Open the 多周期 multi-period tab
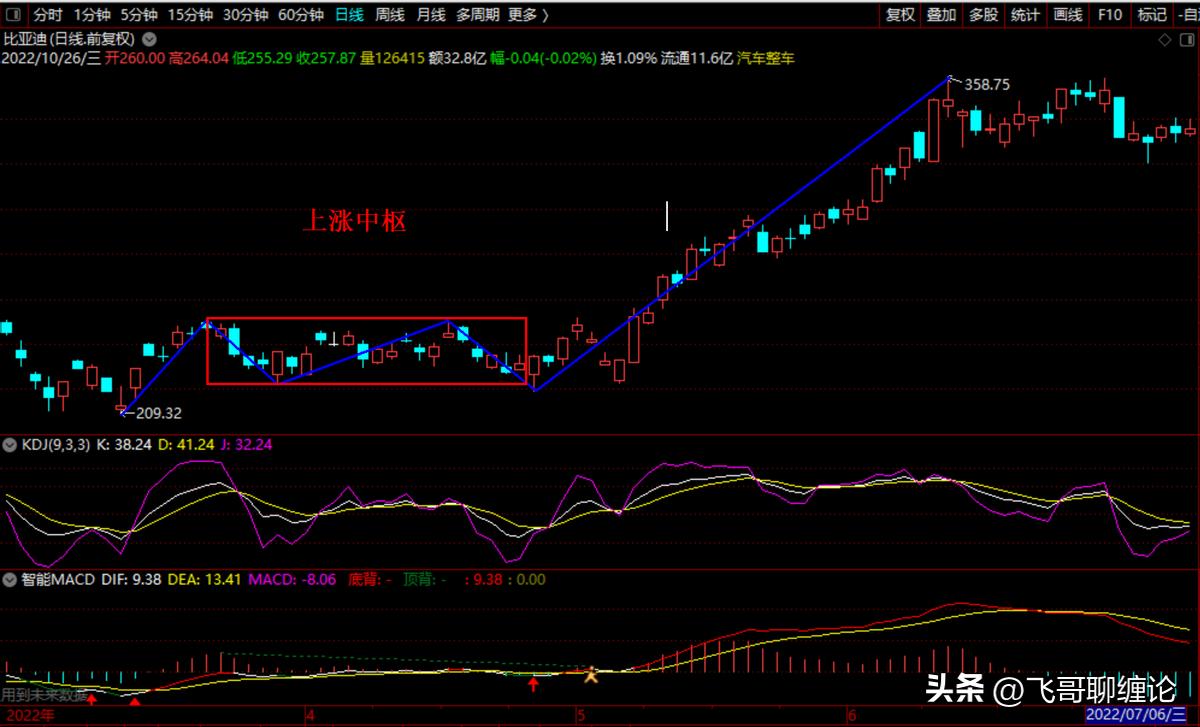This screenshot has width=1200, height=727. [477, 15]
